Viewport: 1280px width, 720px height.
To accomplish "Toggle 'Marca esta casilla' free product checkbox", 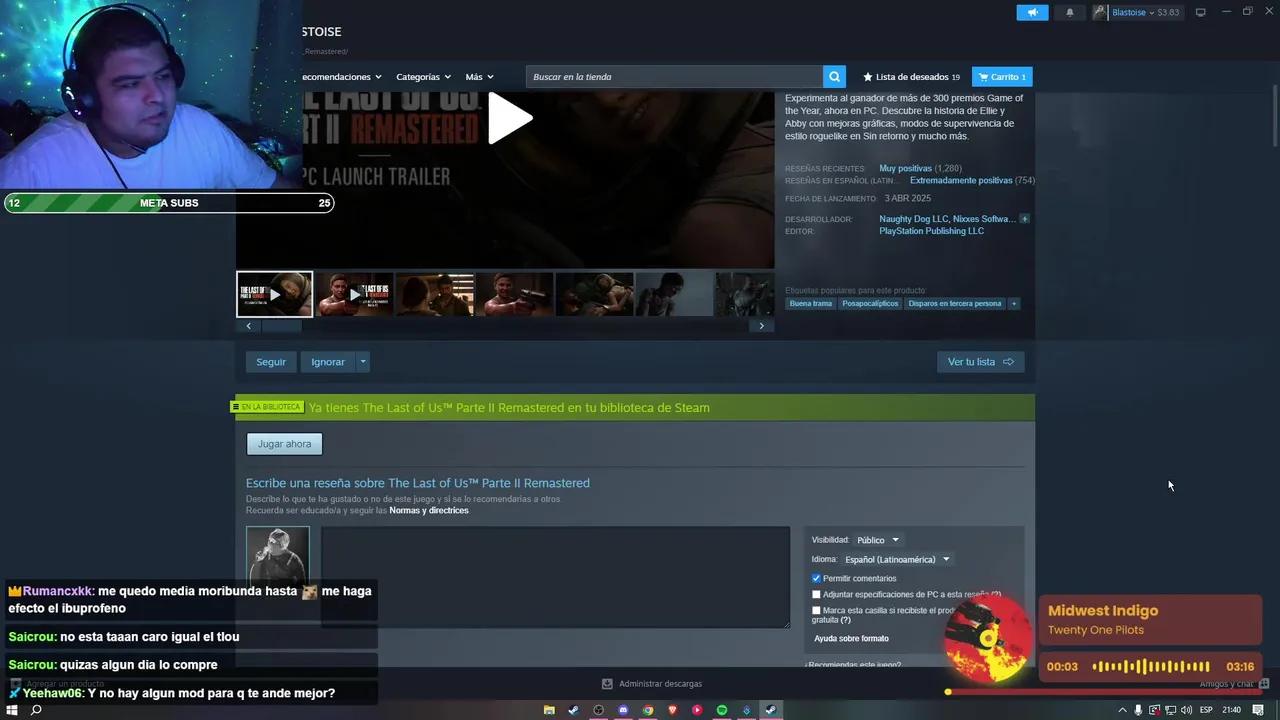I will click(x=816, y=610).
